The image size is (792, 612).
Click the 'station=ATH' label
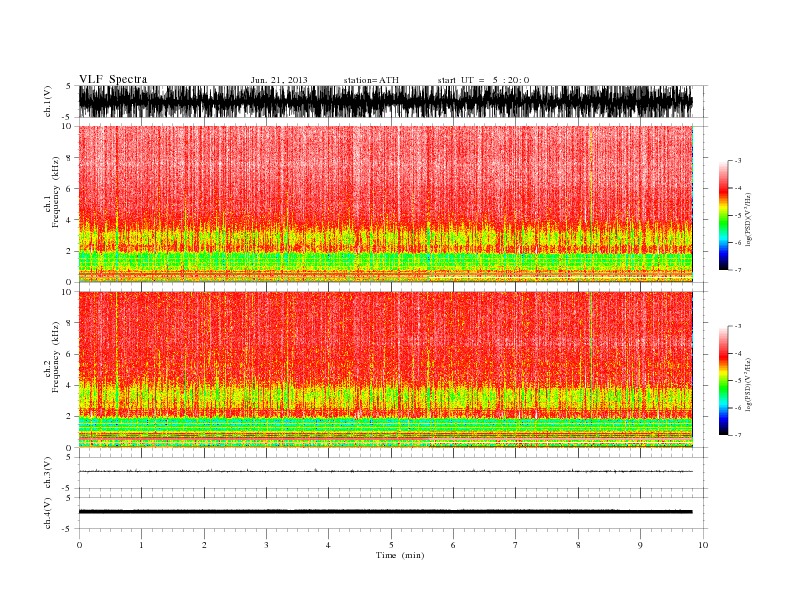371,80
